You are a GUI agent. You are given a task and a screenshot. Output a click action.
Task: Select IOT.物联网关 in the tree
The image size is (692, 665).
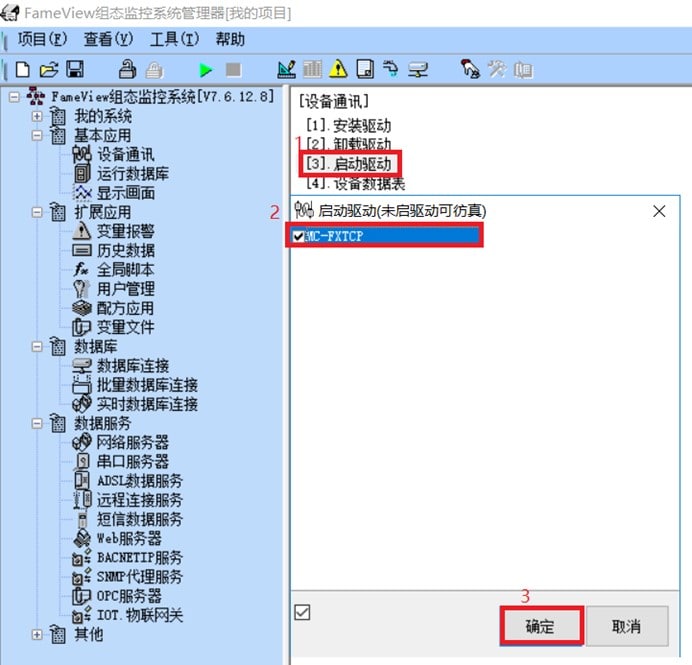tap(139, 616)
